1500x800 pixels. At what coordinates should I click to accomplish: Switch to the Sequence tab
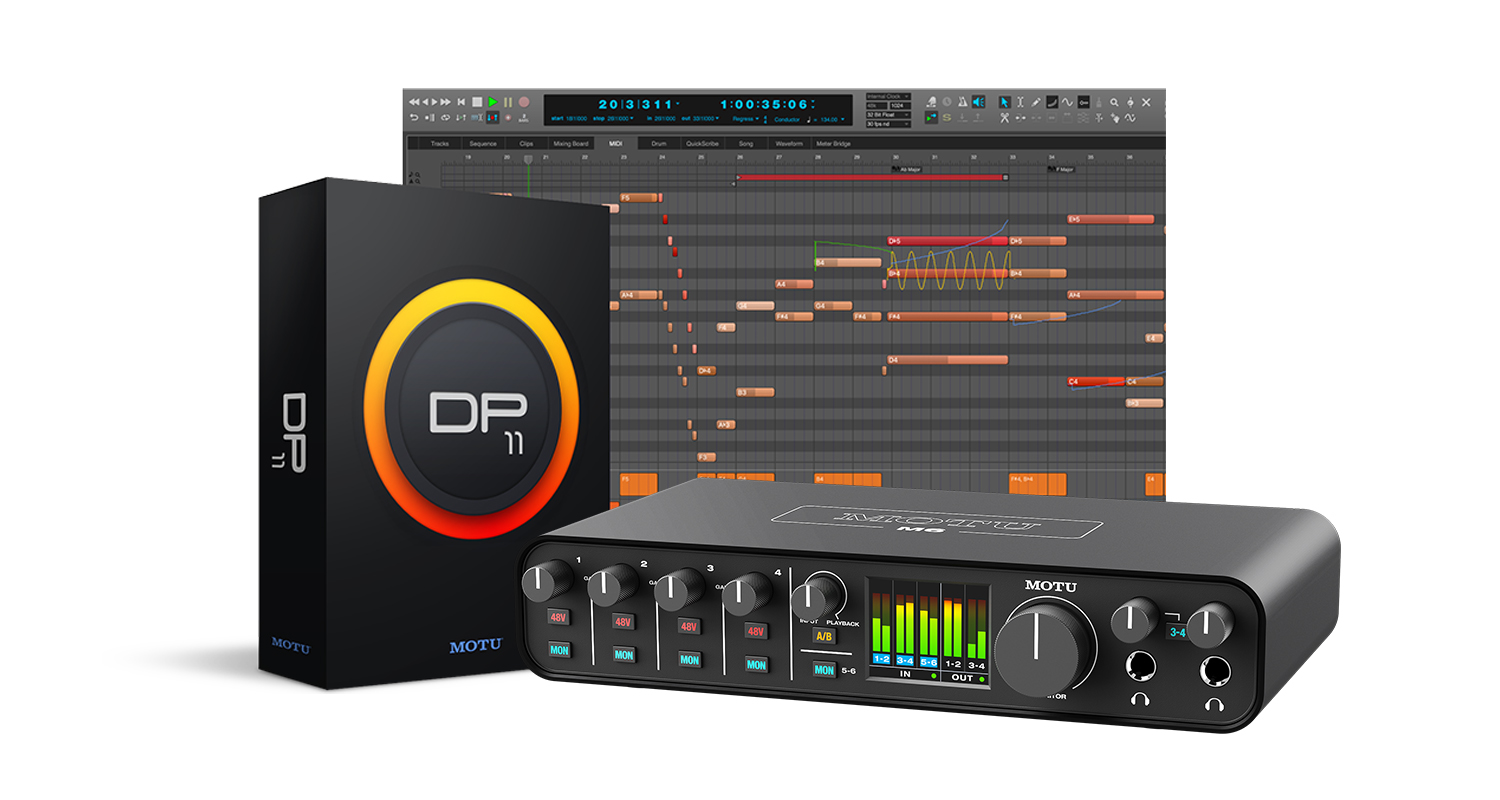(x=483, y=144)
